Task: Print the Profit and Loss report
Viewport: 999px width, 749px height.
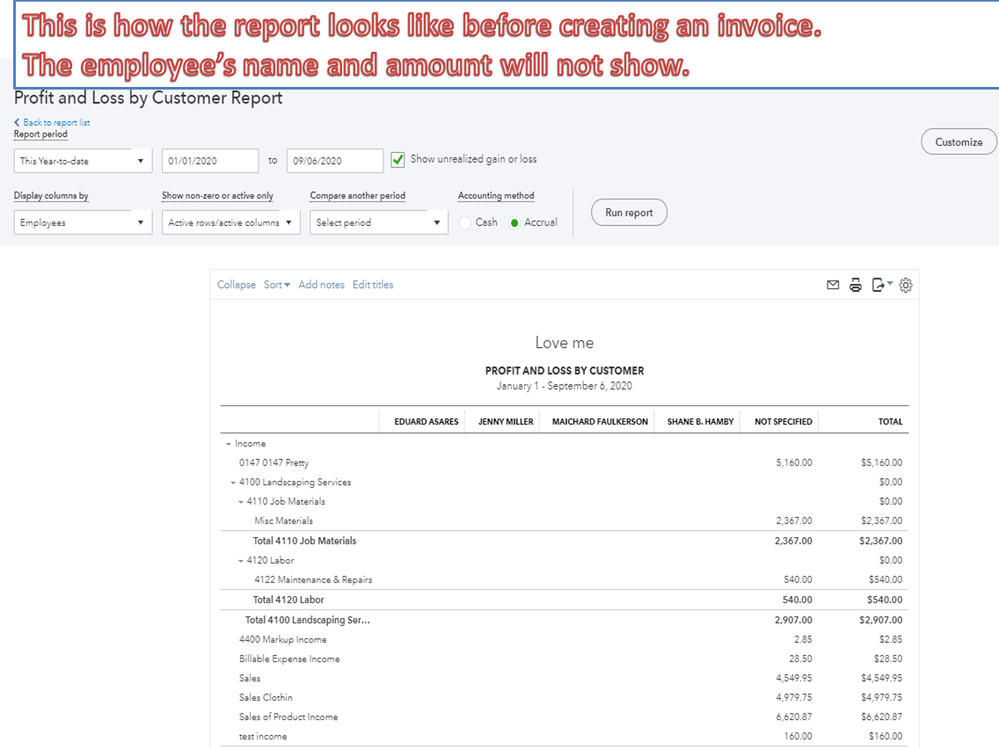Action: coord(856,285)
